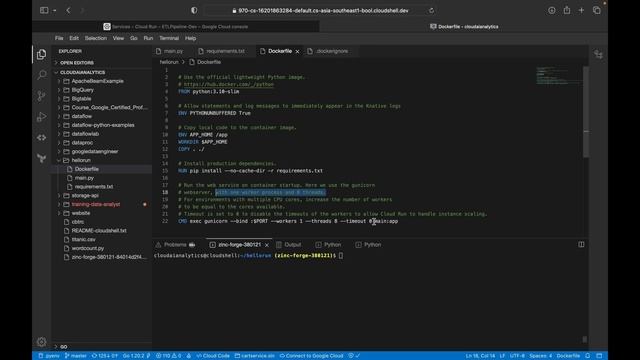Viewport: 640px width, 360px height.
Task: Expand the ApacheBeamExample folder
Action: [97, 81]
